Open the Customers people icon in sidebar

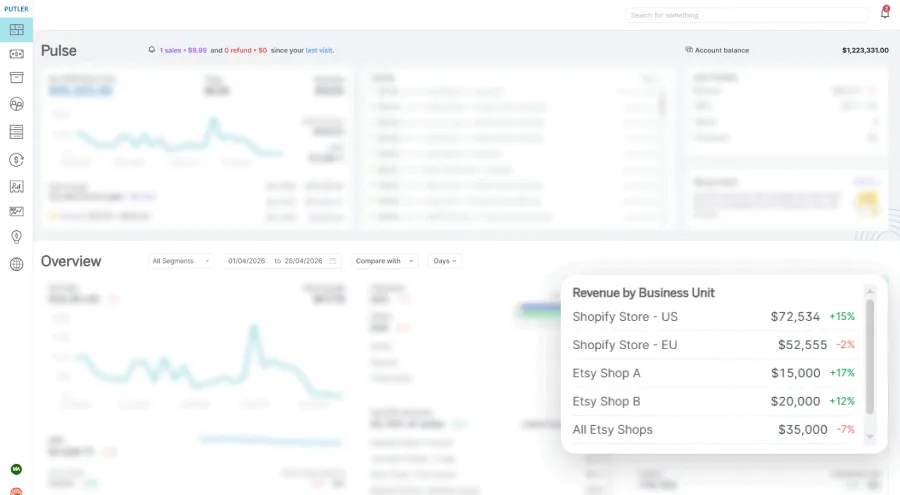pyautogui.click(x=16, y=105)
